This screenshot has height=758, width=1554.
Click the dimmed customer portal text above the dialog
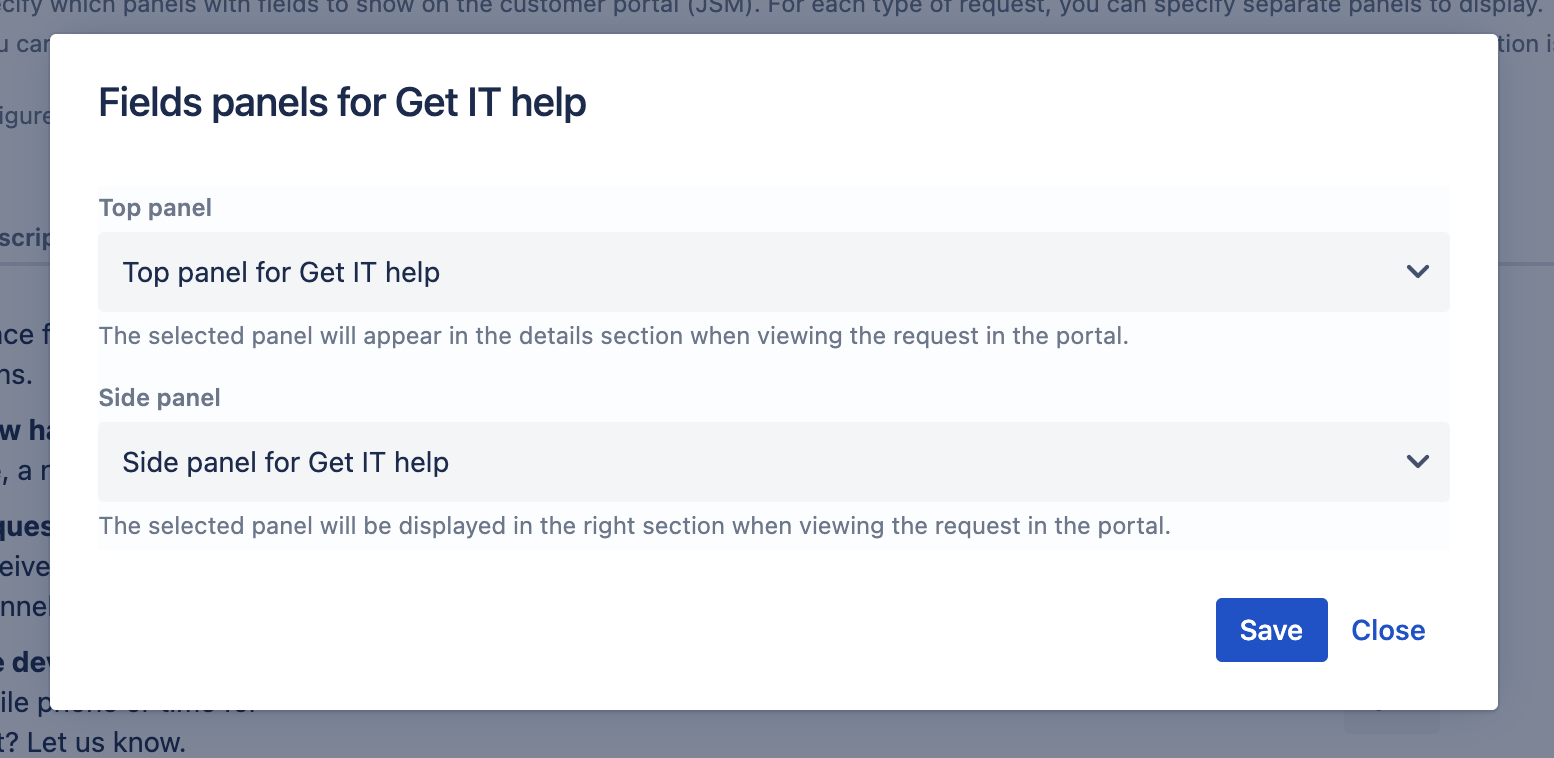point(777,12)
